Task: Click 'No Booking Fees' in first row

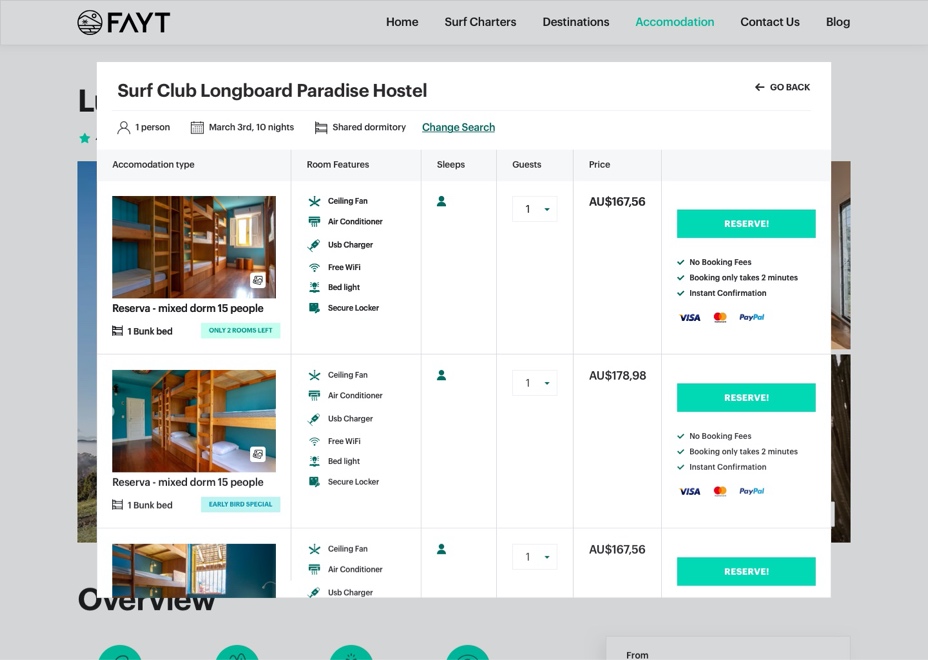Action: (x=720, y=262)
